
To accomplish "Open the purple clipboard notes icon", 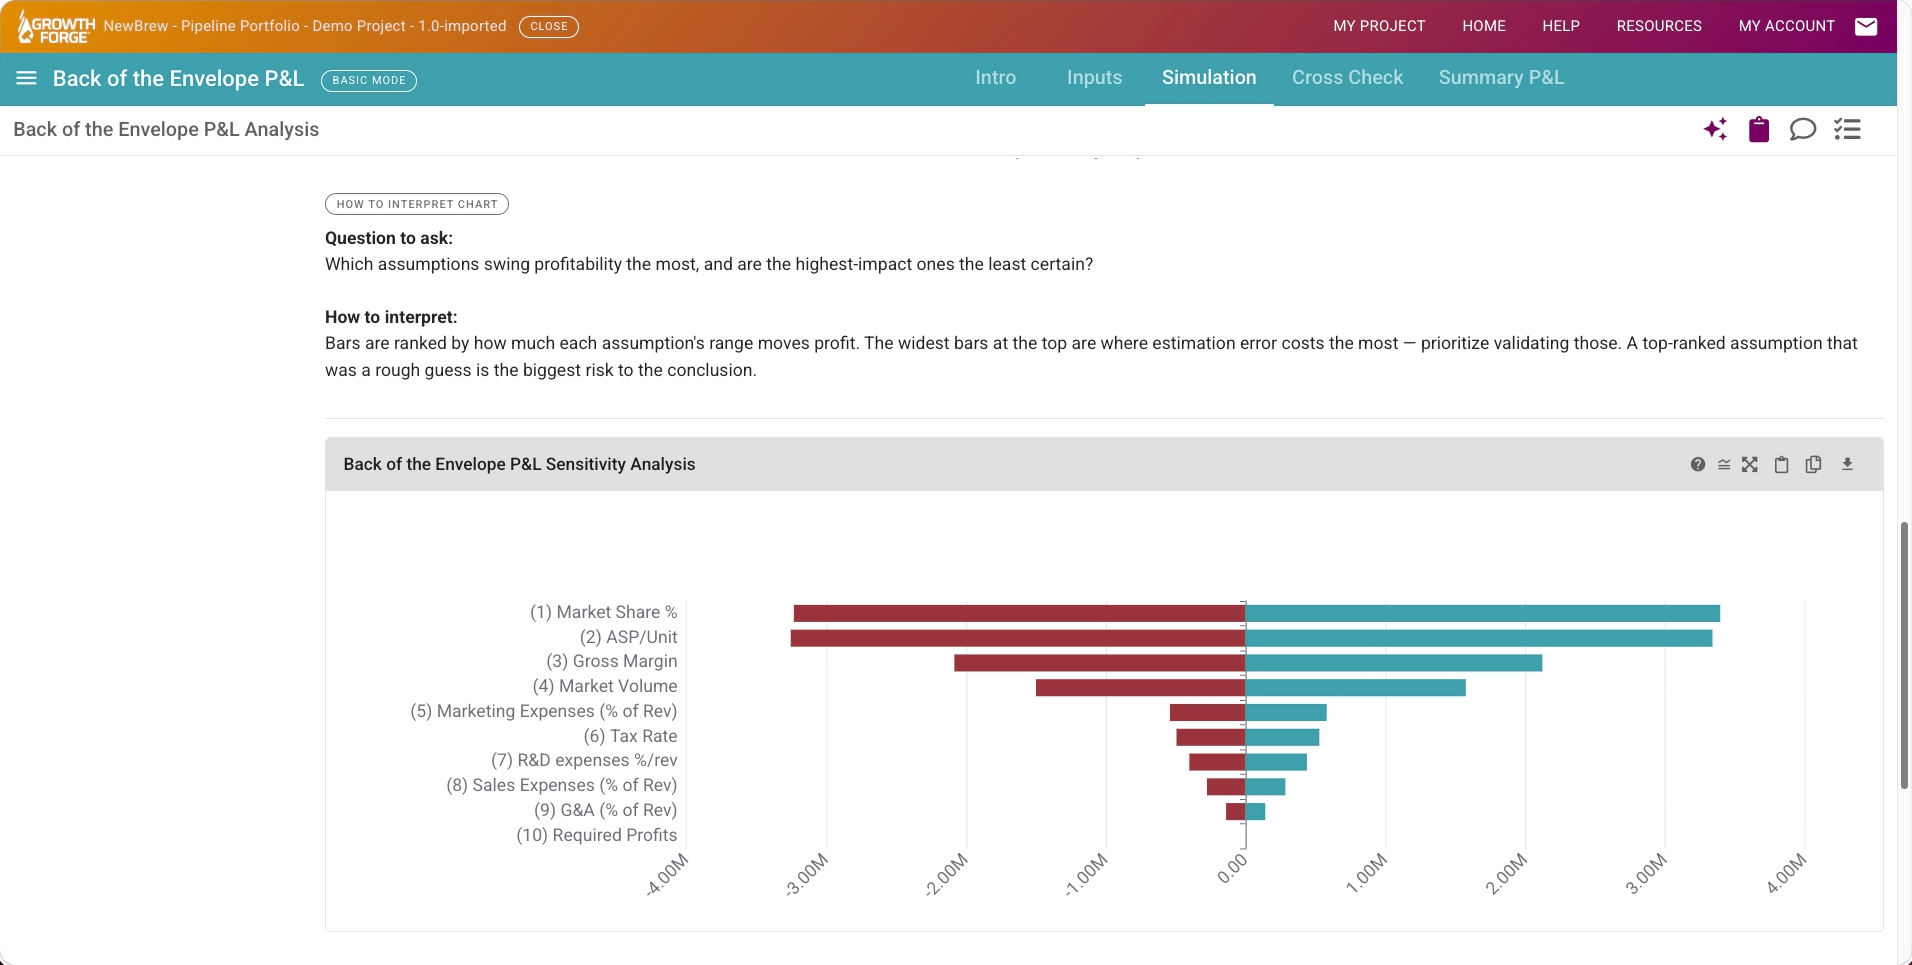I will pyautogui.click(x=1759, y=129).
